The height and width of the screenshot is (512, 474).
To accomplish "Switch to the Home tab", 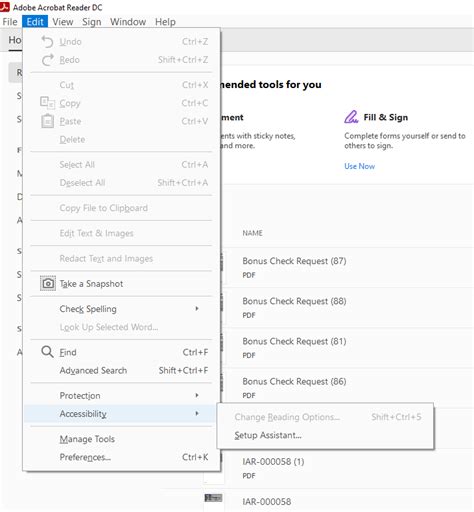I will (15, 40).
